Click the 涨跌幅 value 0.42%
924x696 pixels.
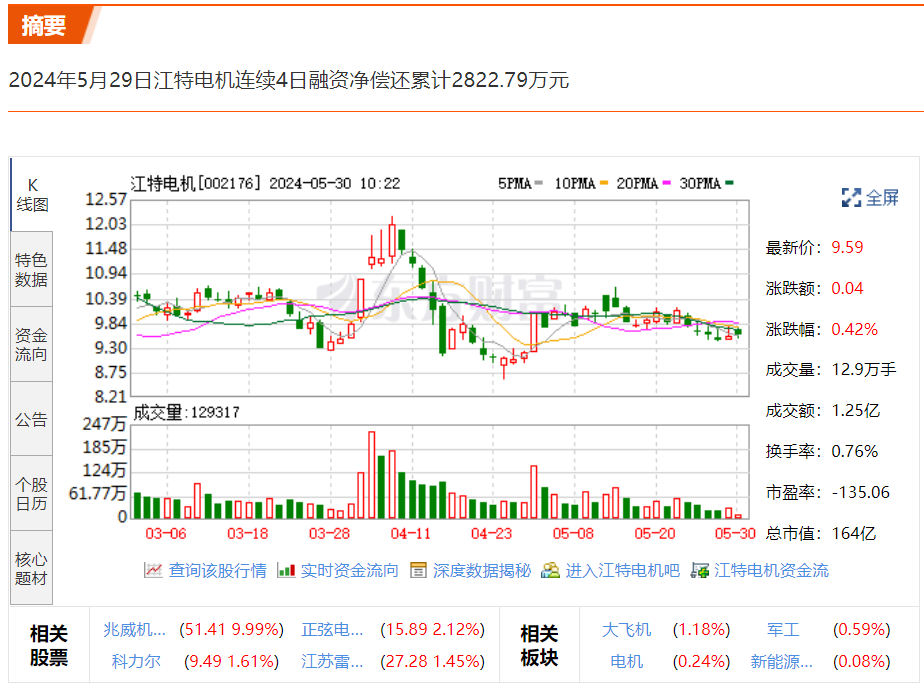tap(854, 329)
